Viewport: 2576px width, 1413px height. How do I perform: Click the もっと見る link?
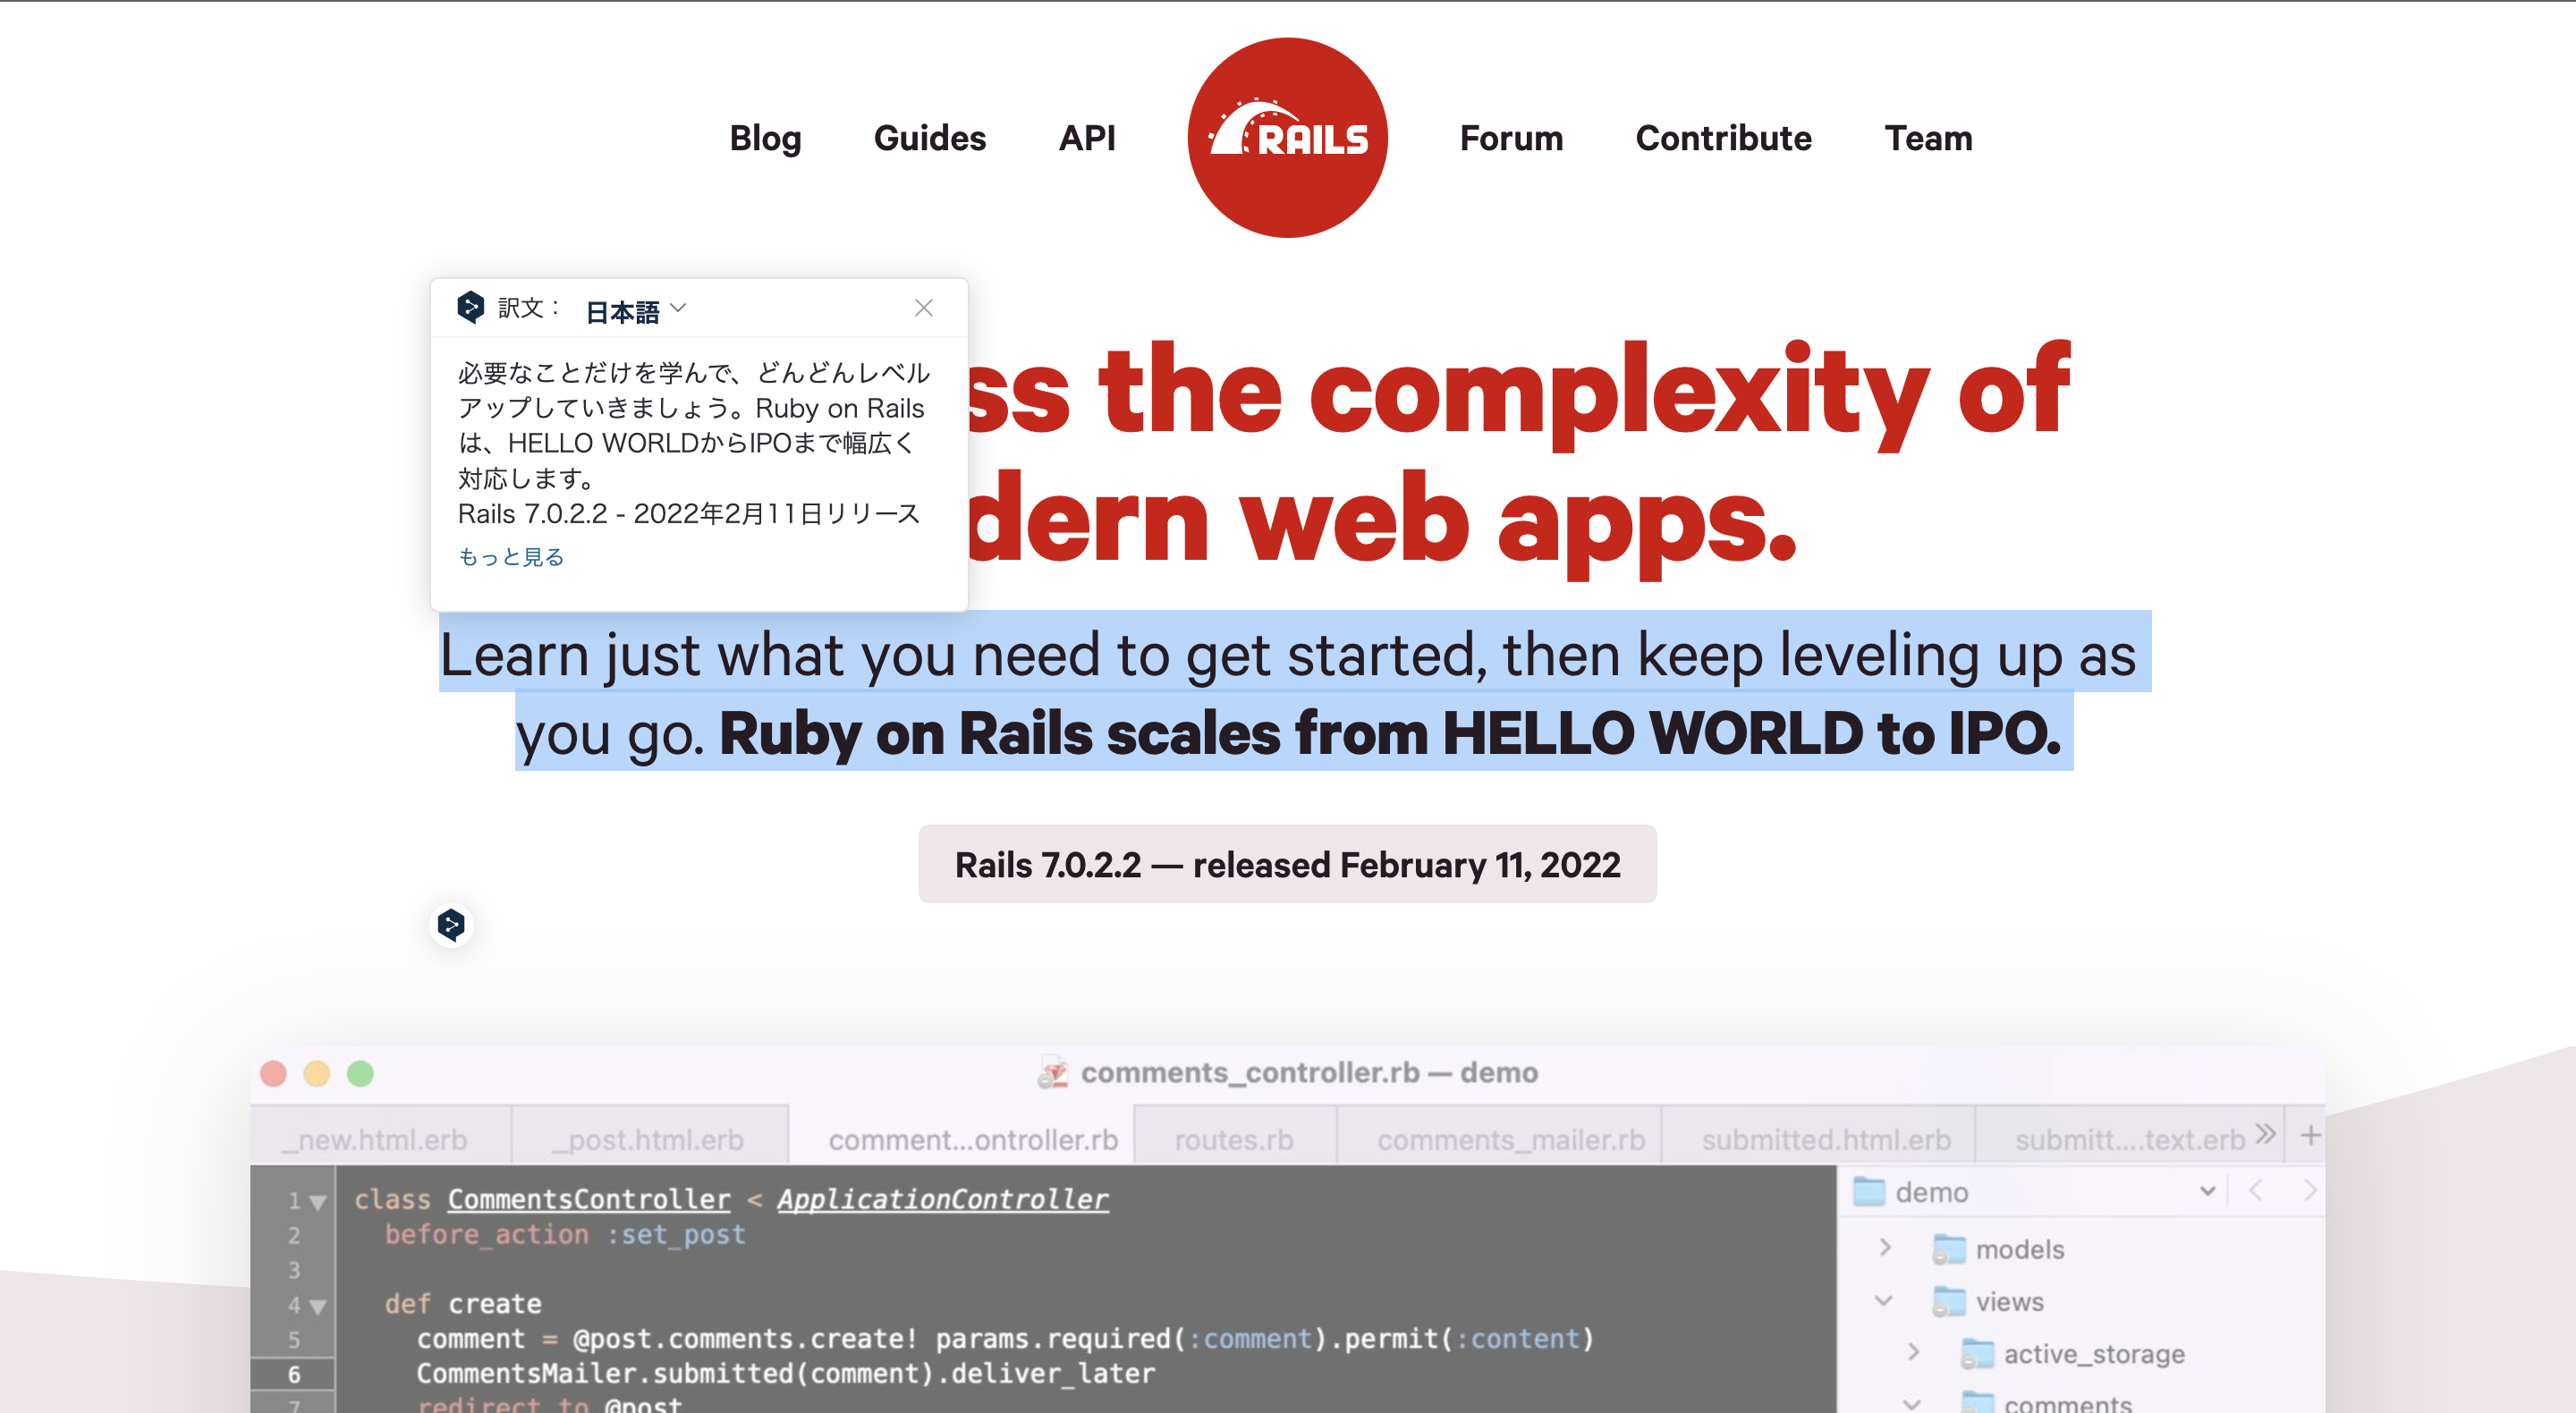click(x=511, y=557)
